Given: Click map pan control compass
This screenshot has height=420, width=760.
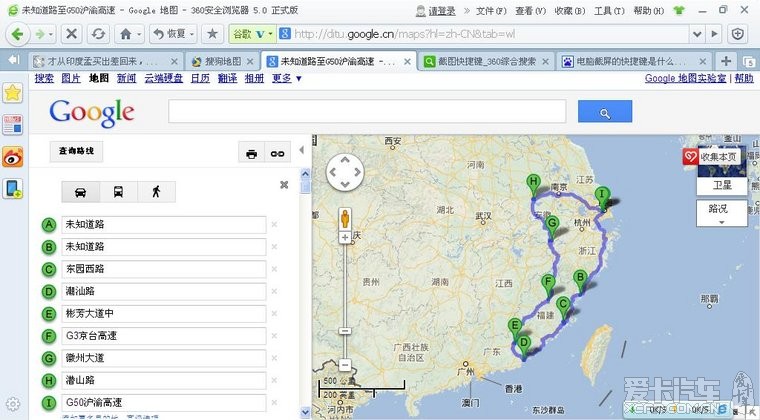Looking at the screenshot, I should click(345, 172).
